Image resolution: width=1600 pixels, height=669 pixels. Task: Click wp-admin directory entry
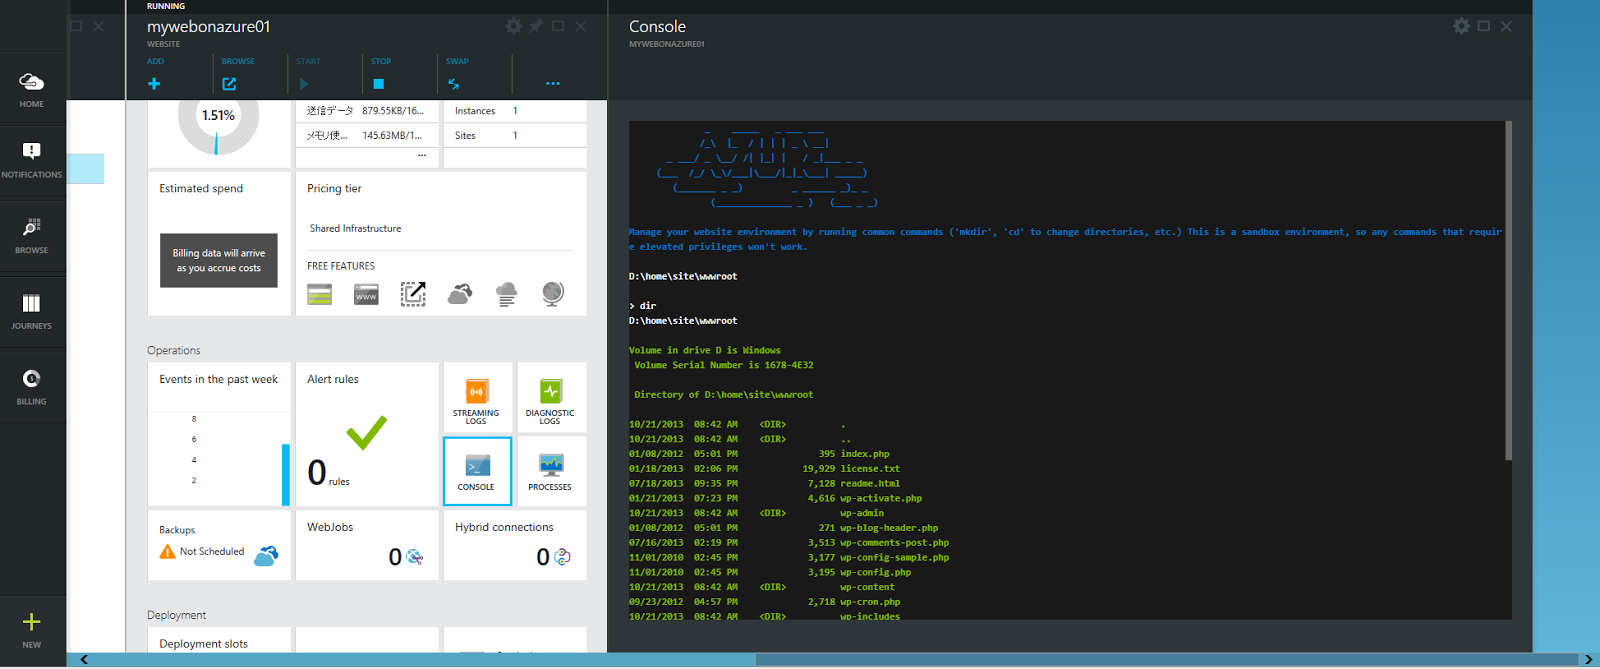click(862, 513)
